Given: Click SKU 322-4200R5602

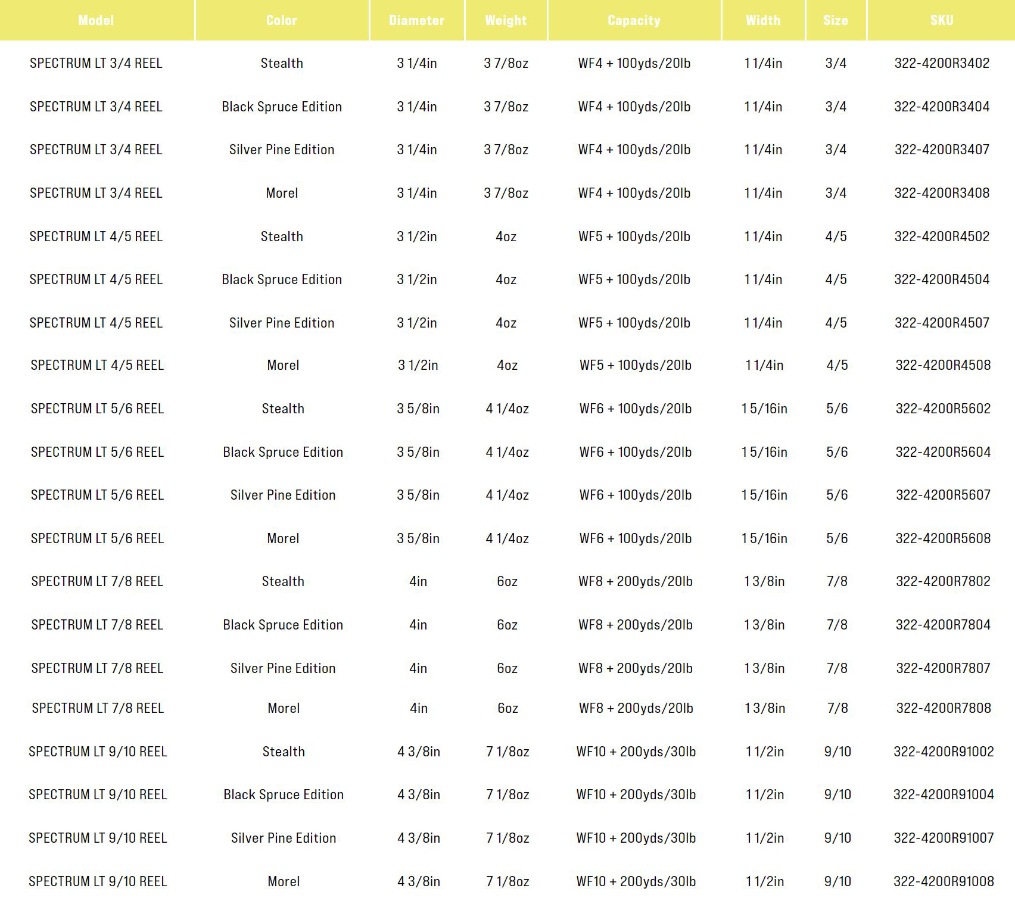Looking at the screenshot, I should tap(943, 409).
